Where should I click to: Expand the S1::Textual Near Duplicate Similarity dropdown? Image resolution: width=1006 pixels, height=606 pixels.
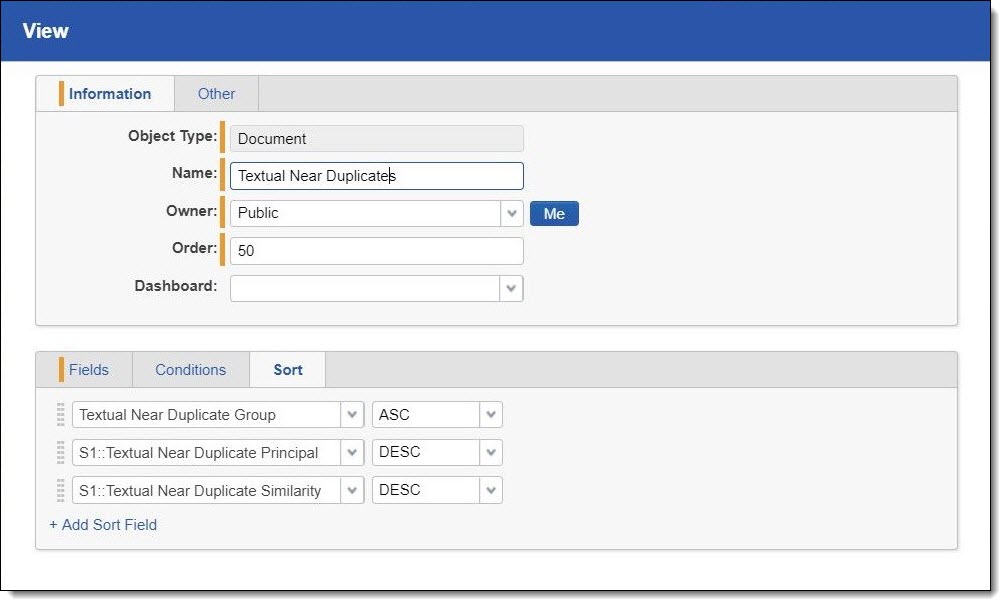[x=352, y=491]
